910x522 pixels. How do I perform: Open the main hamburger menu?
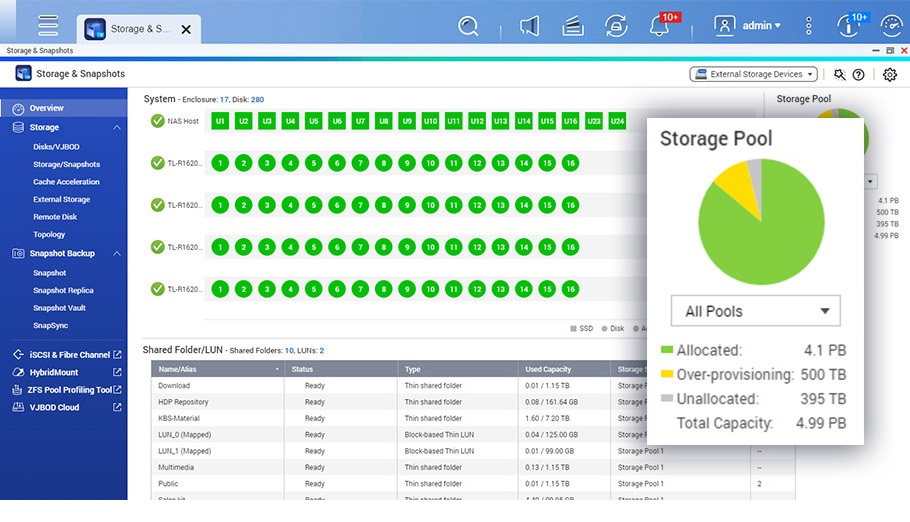point(48,26)
